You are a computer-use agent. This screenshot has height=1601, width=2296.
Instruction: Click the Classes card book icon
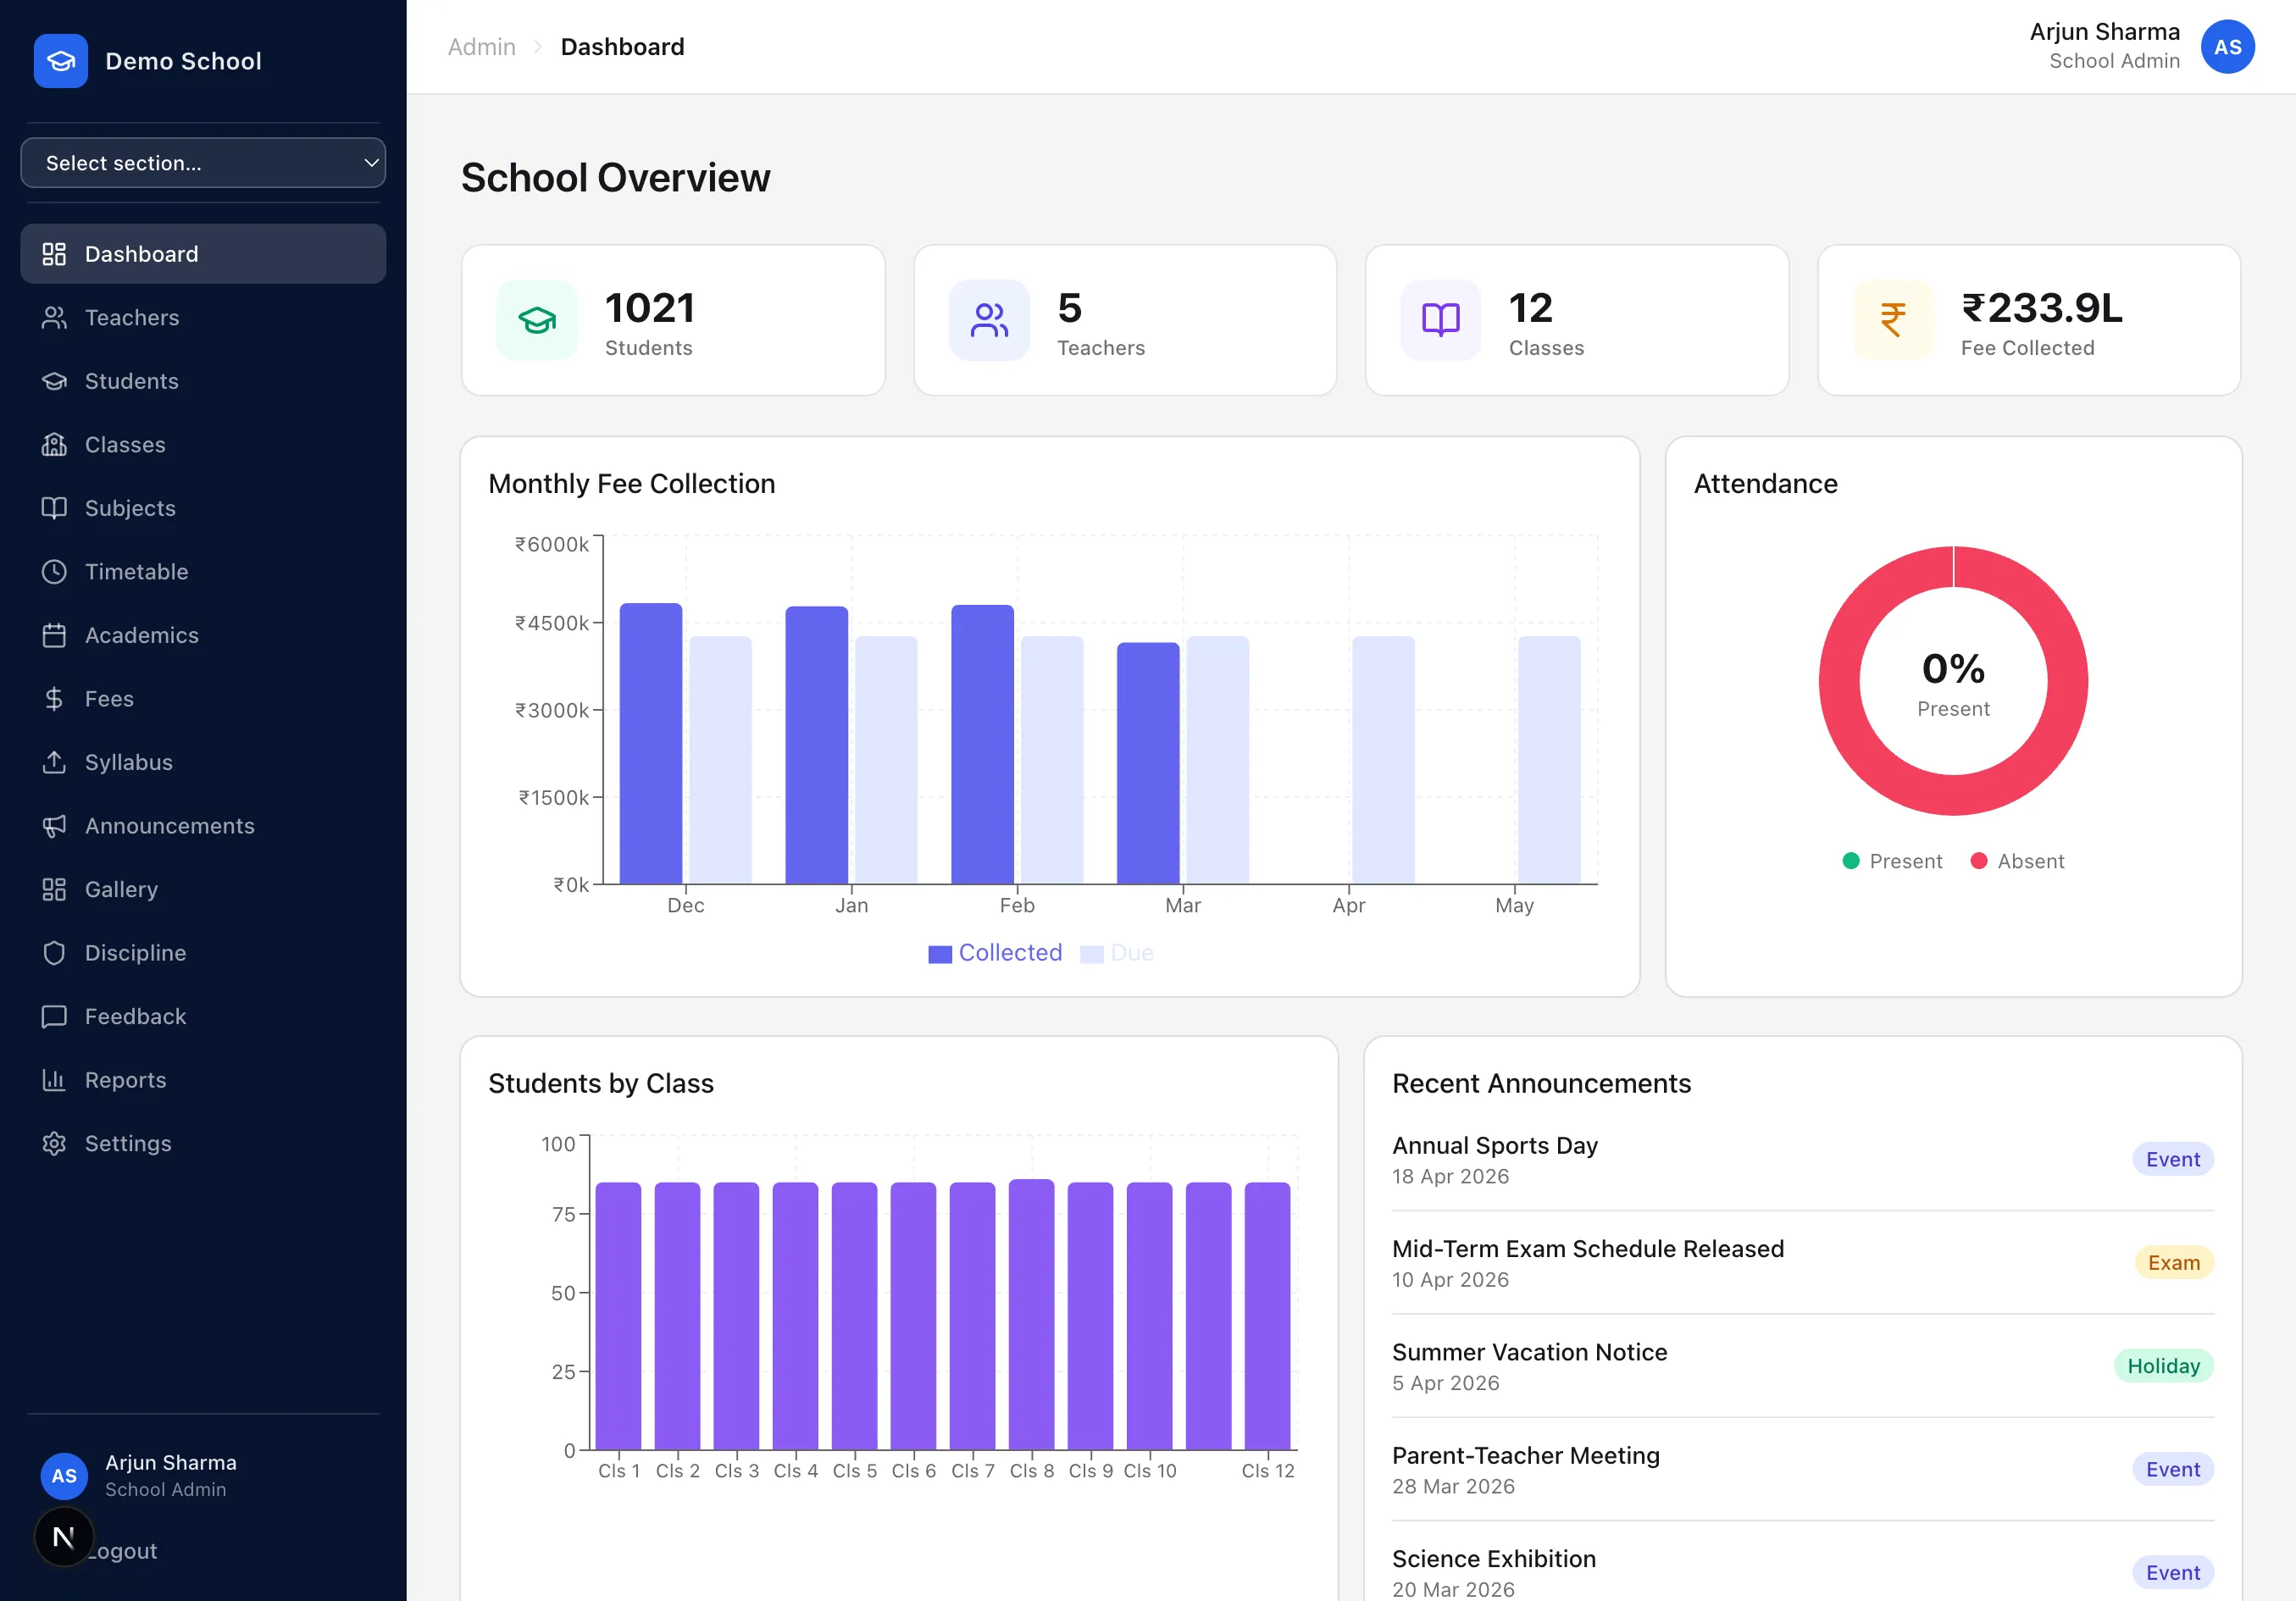[x=1441, y=320]
